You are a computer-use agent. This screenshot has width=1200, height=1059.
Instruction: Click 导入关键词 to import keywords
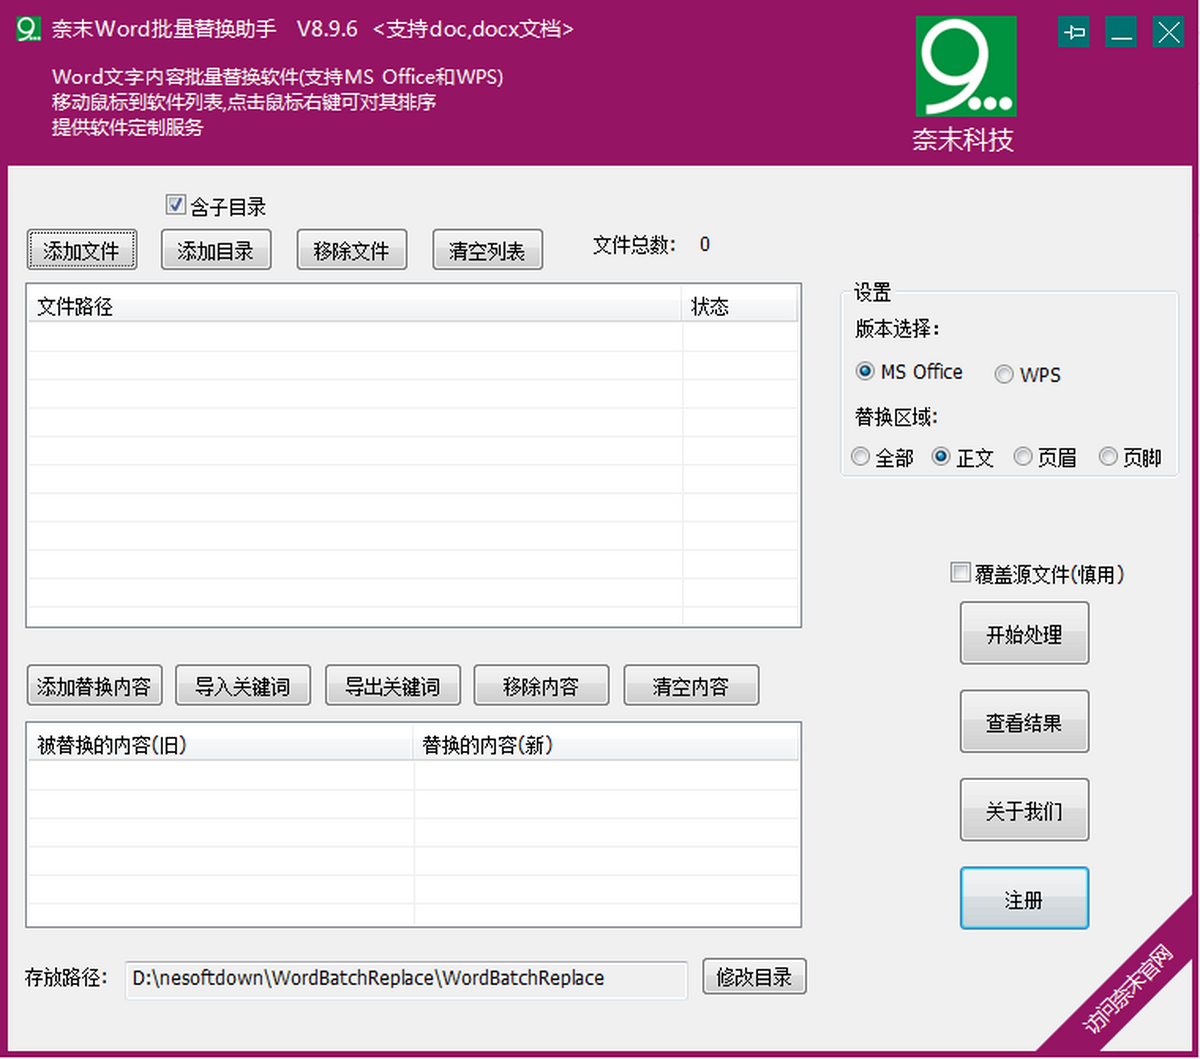point(243,685)
